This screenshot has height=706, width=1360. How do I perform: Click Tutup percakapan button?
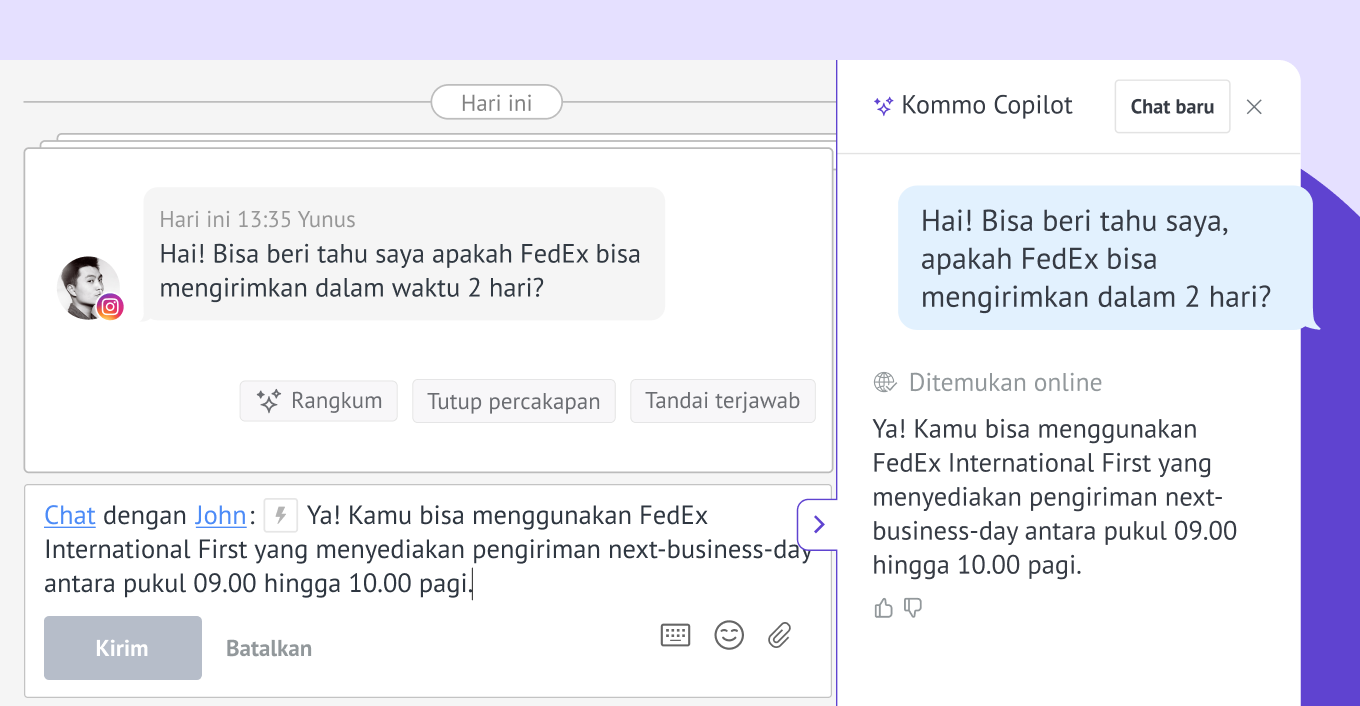tap(514, 402)
